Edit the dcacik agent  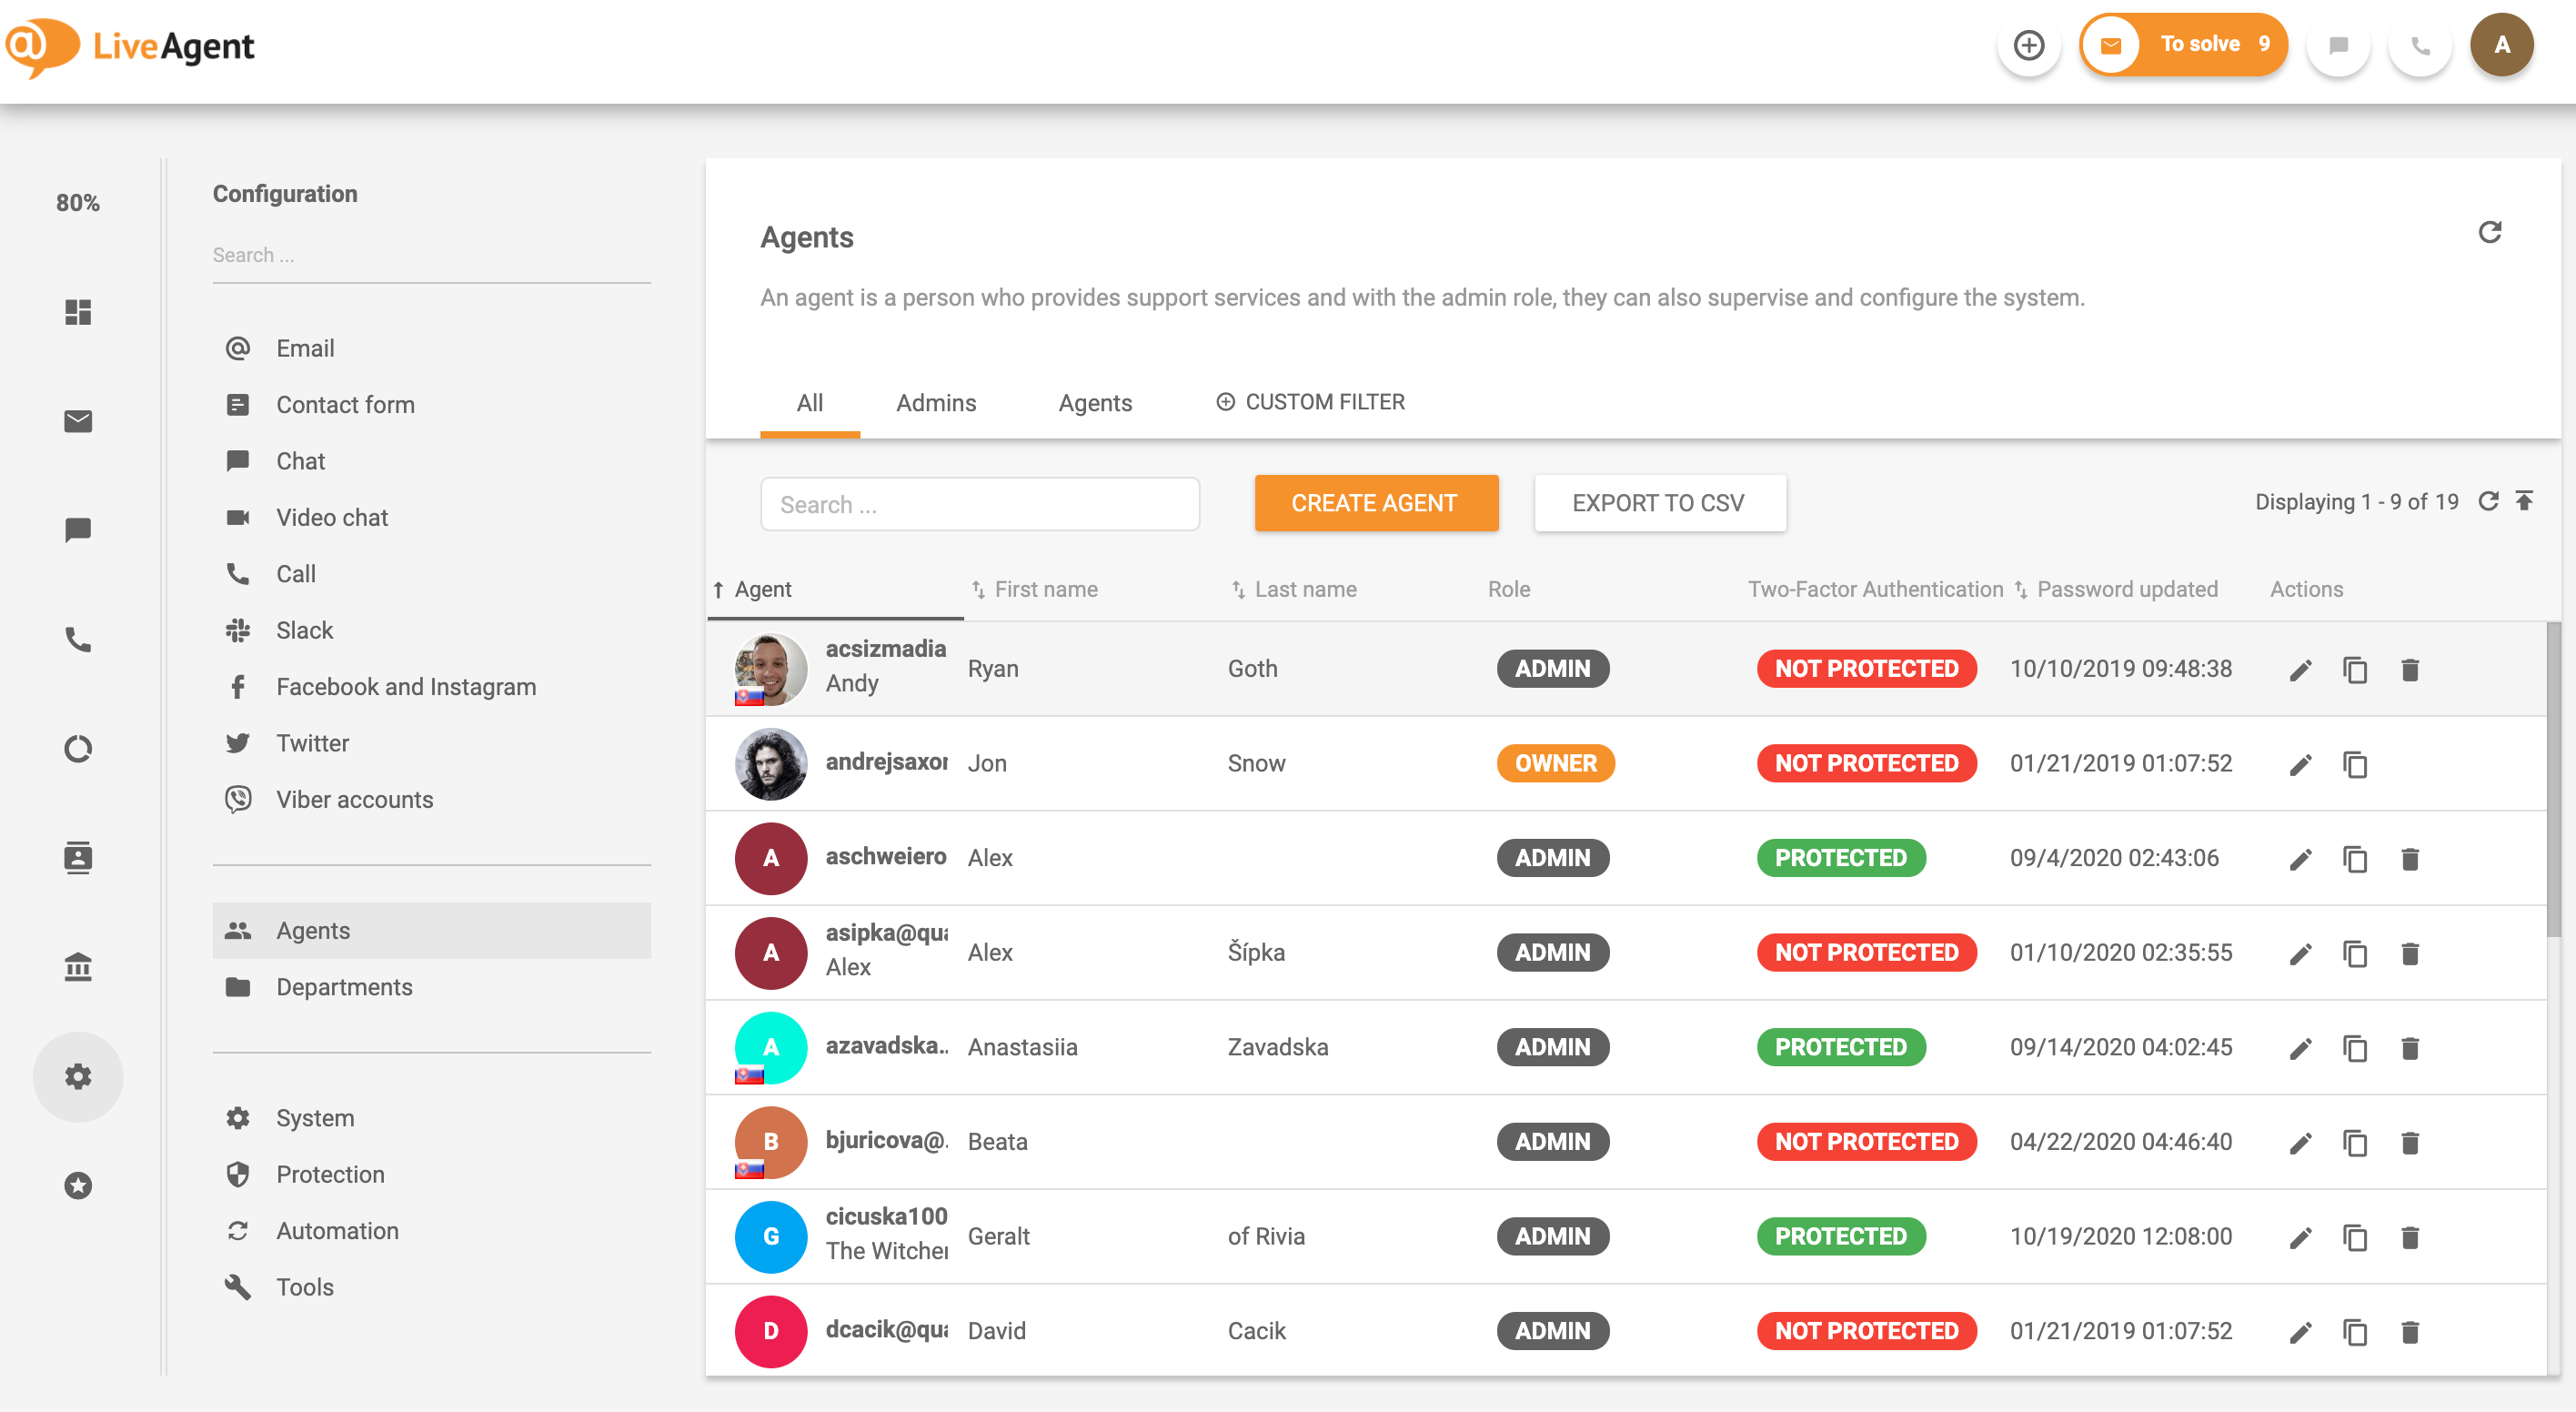[x=2300, y=1332]
